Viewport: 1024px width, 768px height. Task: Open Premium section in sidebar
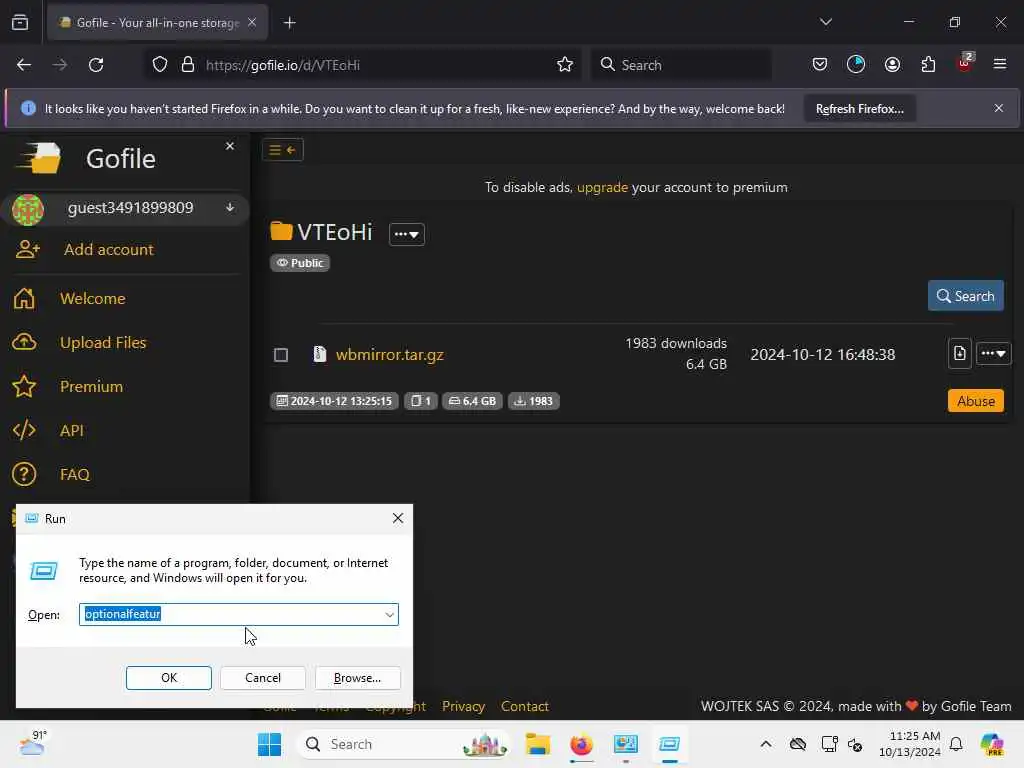[91, 387]
